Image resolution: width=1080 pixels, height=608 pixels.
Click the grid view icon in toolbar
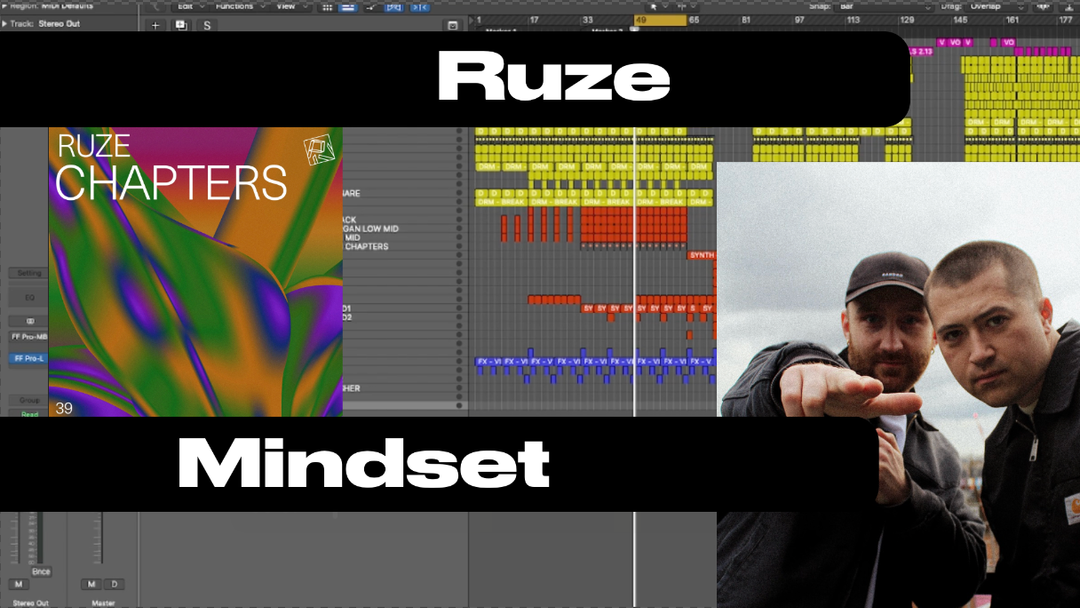327,7
